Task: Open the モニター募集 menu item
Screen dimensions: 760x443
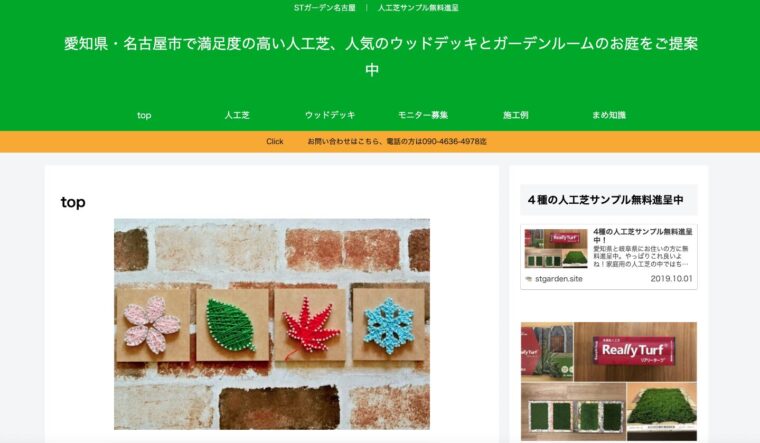Action: click(423, 115)
